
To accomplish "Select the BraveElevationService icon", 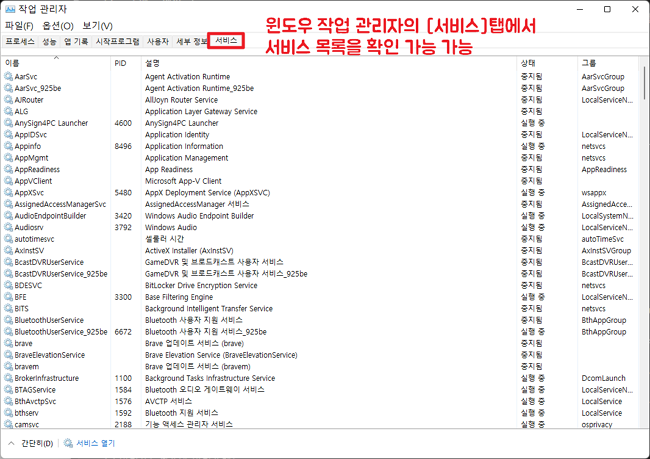I will (x=8, y=355).
